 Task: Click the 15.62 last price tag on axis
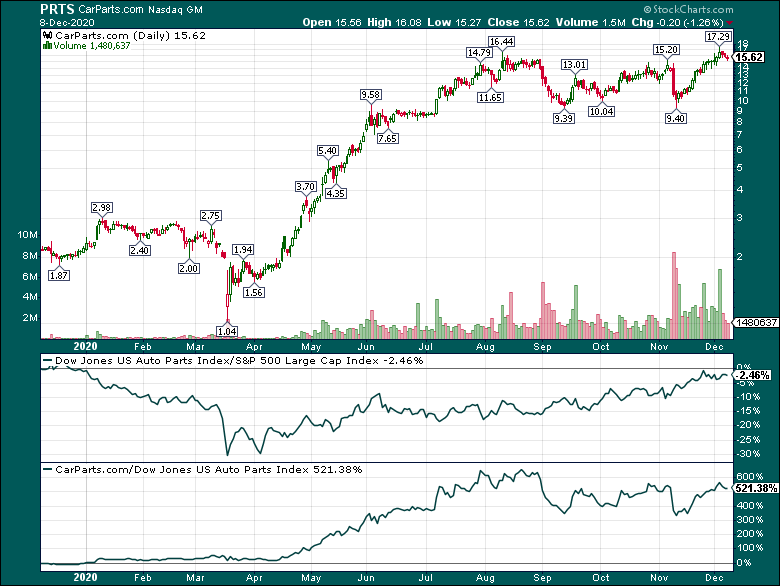pyautogui.click(x=749, y=57)
